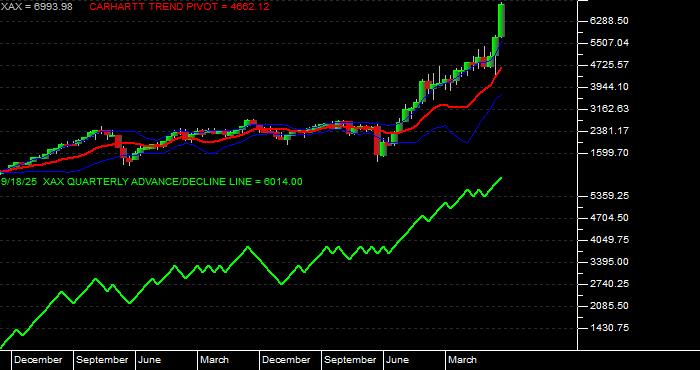
Task: Click the first September label on time axis
Action: [102, 360]
